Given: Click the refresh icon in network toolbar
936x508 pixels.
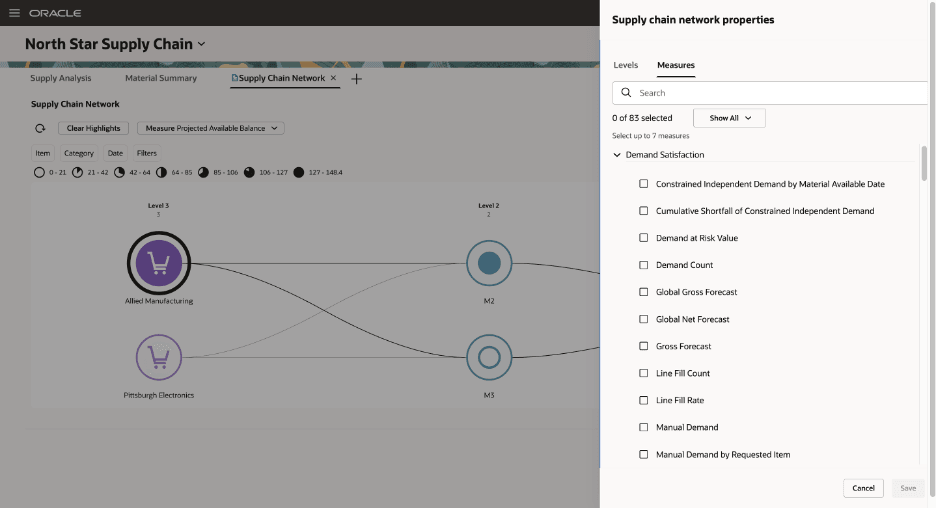Looking at the screenshot, I should click(40, 128).
